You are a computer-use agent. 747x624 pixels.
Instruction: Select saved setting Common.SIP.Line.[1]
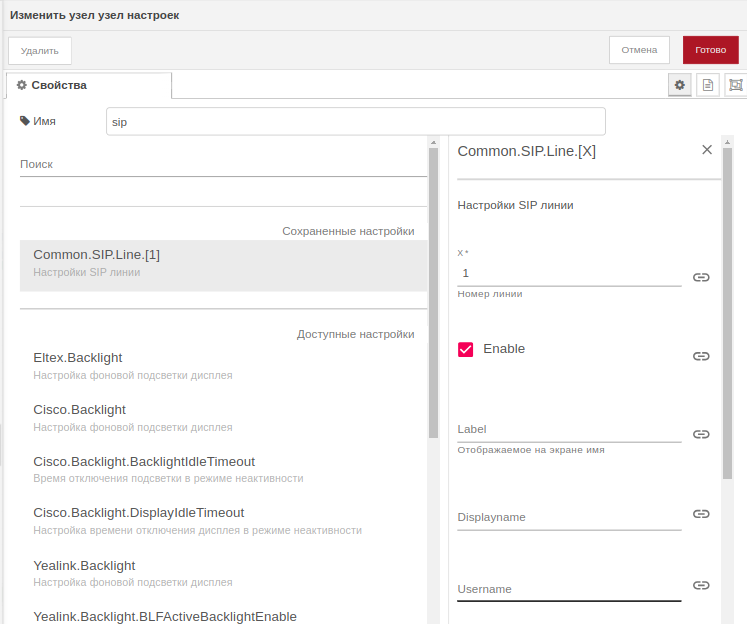(x=223, y=263)
